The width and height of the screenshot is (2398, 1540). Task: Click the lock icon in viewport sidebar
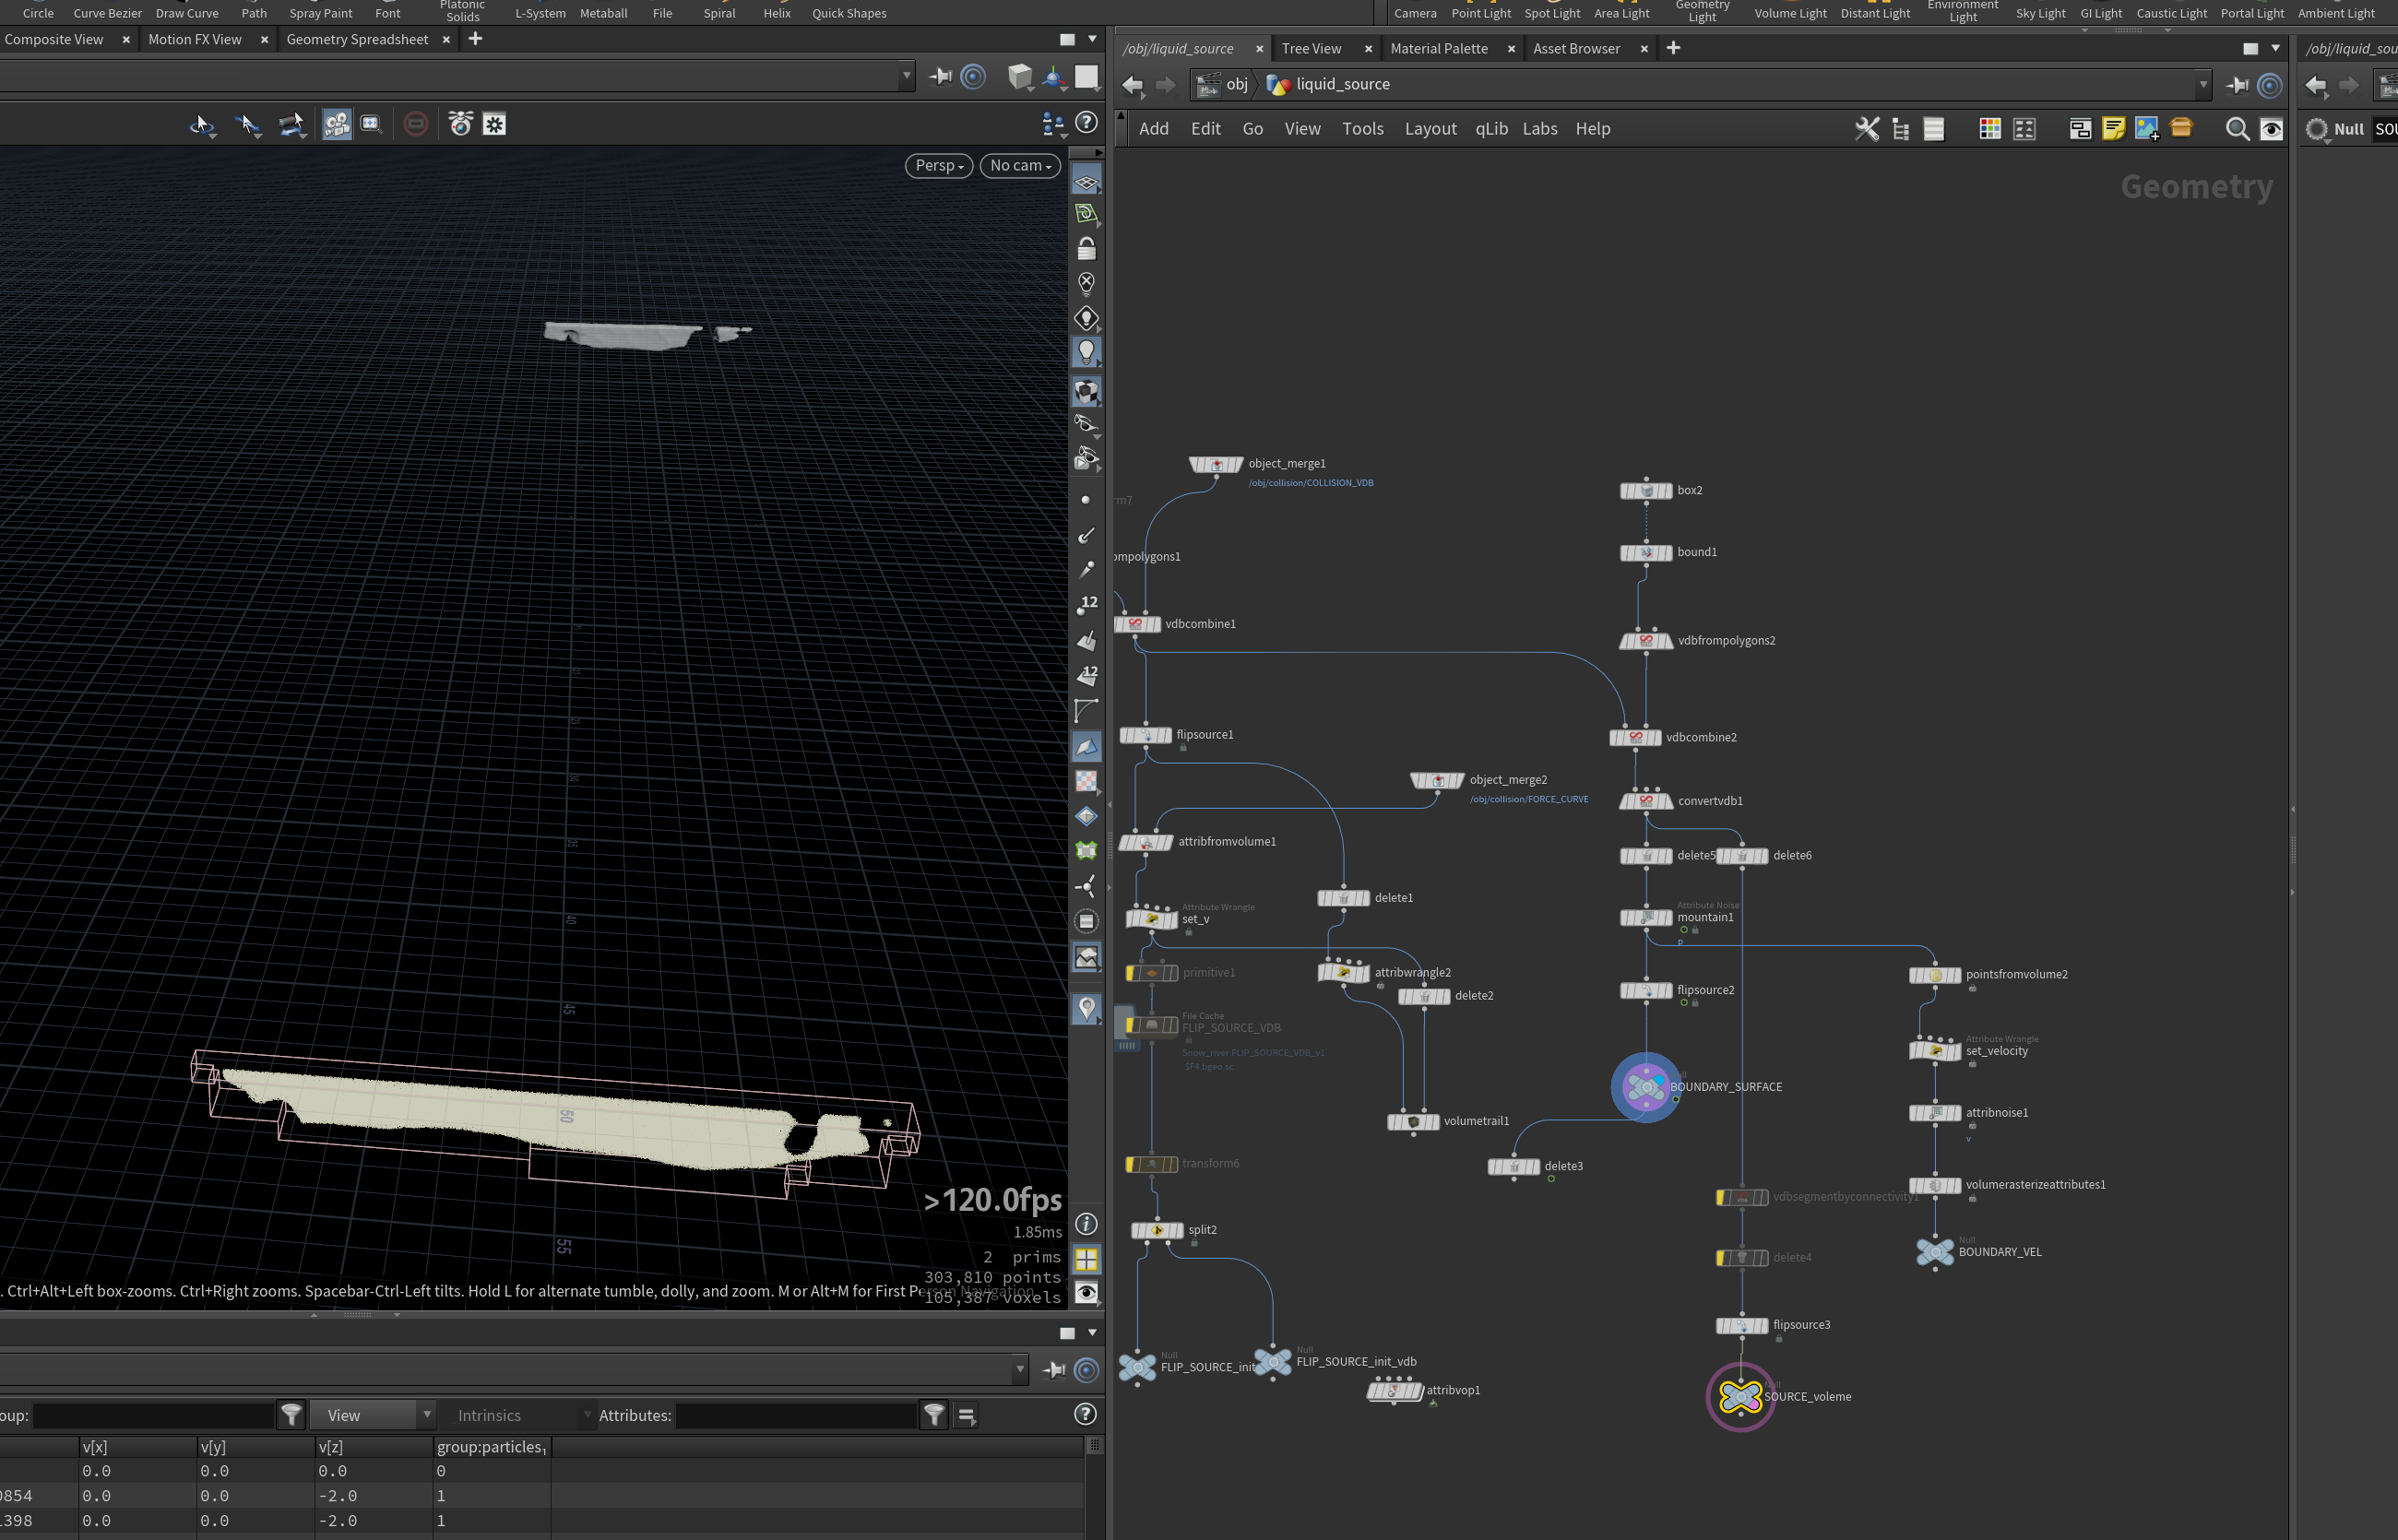(x=1086, y=248)
